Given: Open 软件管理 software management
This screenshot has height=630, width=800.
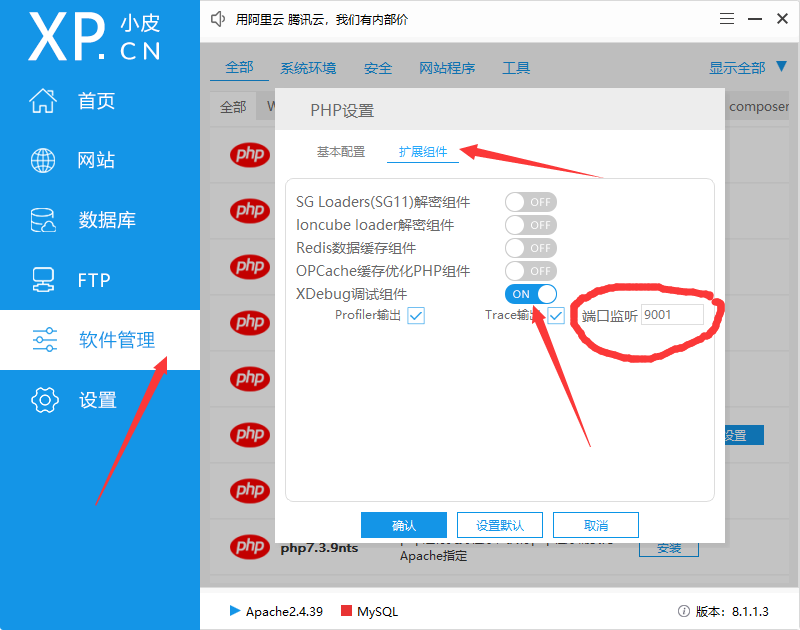Looking at the screenshot, I should coord(100,340).
